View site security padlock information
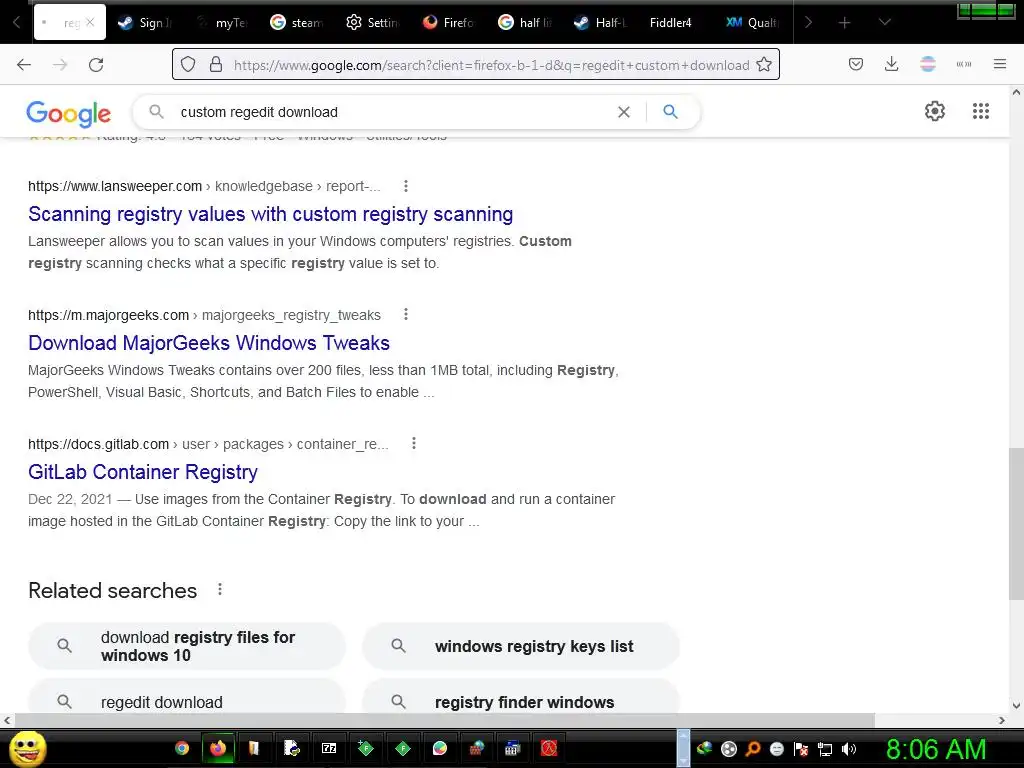The width and height of the screenshot is (1024, 768). point(216,65)
